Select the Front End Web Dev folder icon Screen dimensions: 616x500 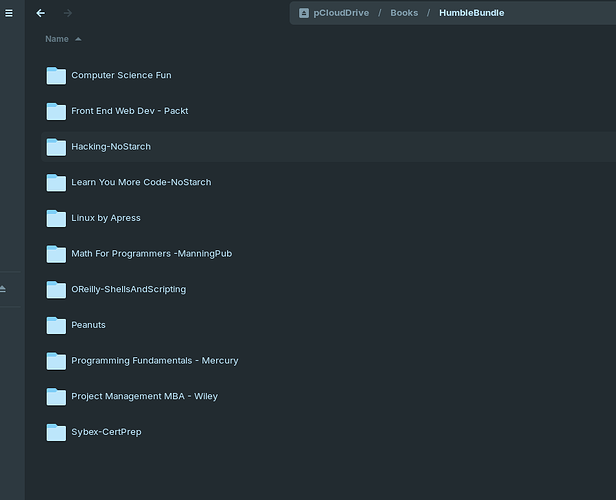pos(56,111)
